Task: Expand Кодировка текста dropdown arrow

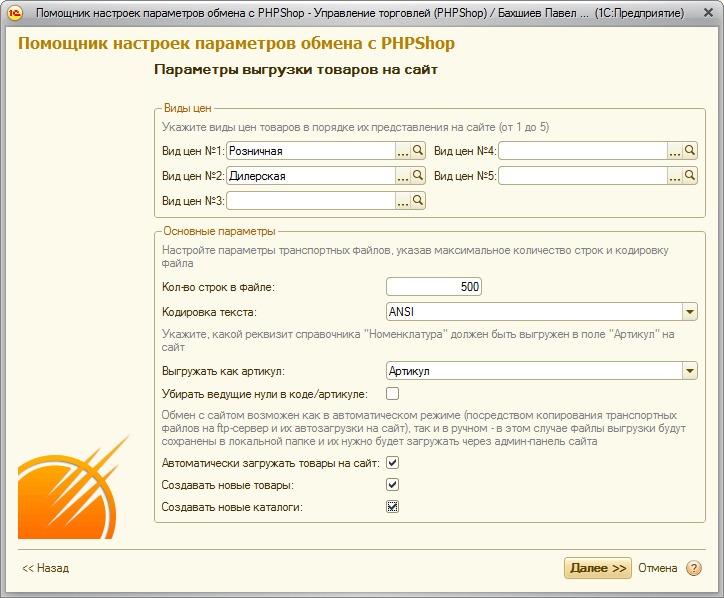Action: 690,312
